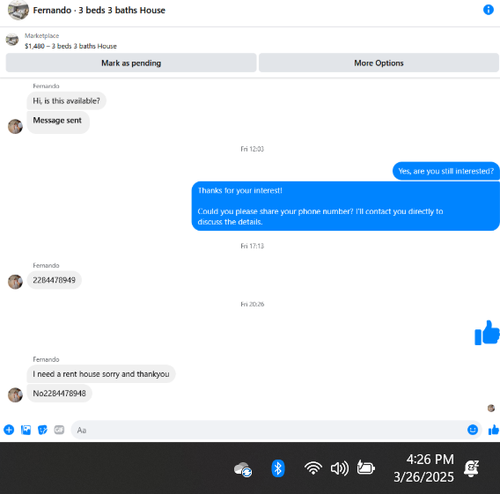Open the volume speaker tray icon

click(x=339, y=468)
